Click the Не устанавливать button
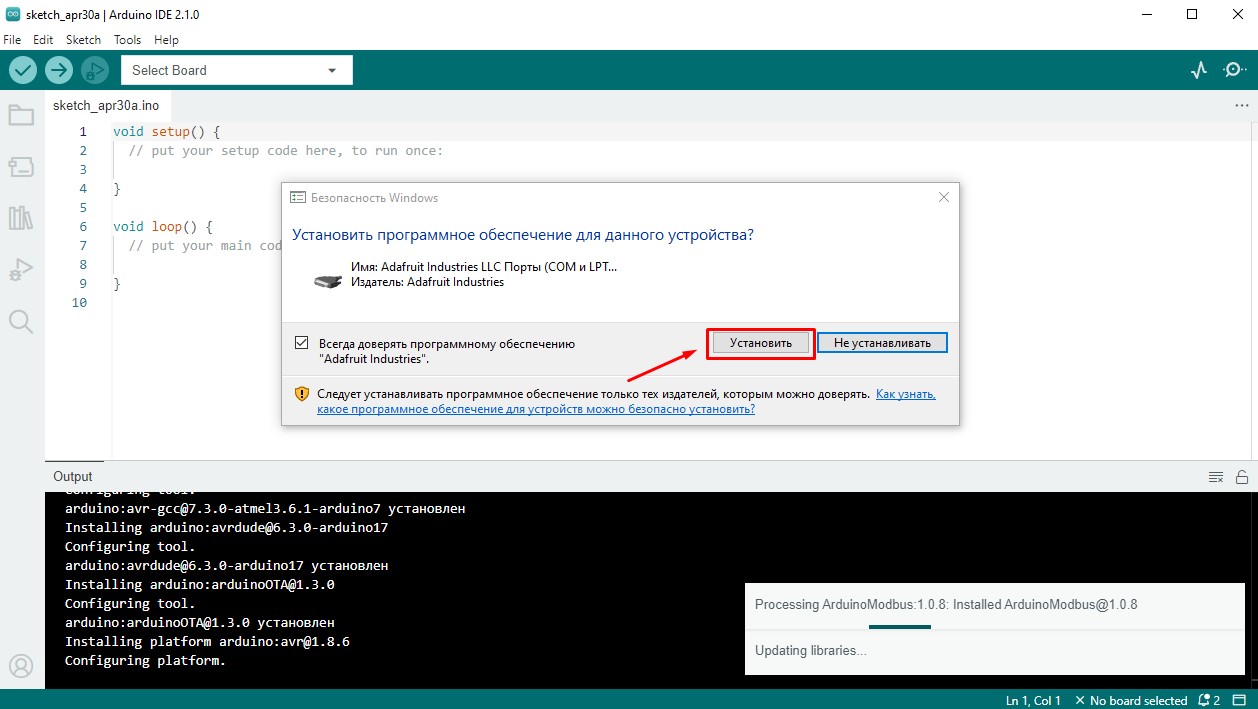 882,342
